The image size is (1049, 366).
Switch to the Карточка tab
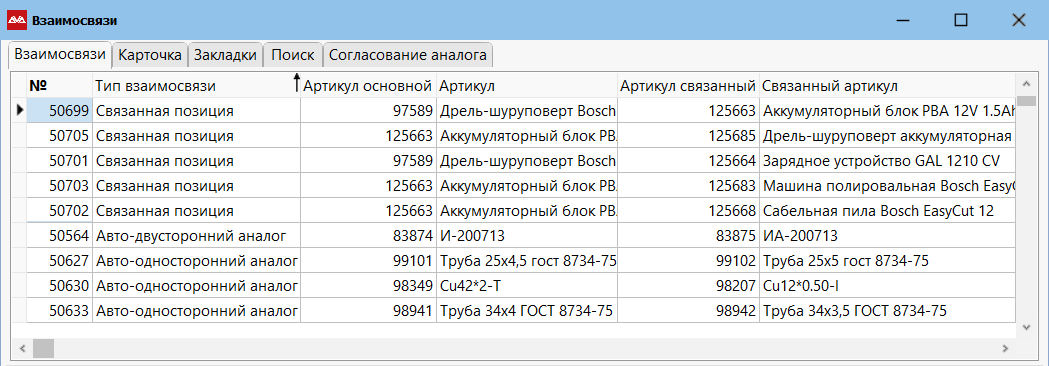click(x=150, y=56)
